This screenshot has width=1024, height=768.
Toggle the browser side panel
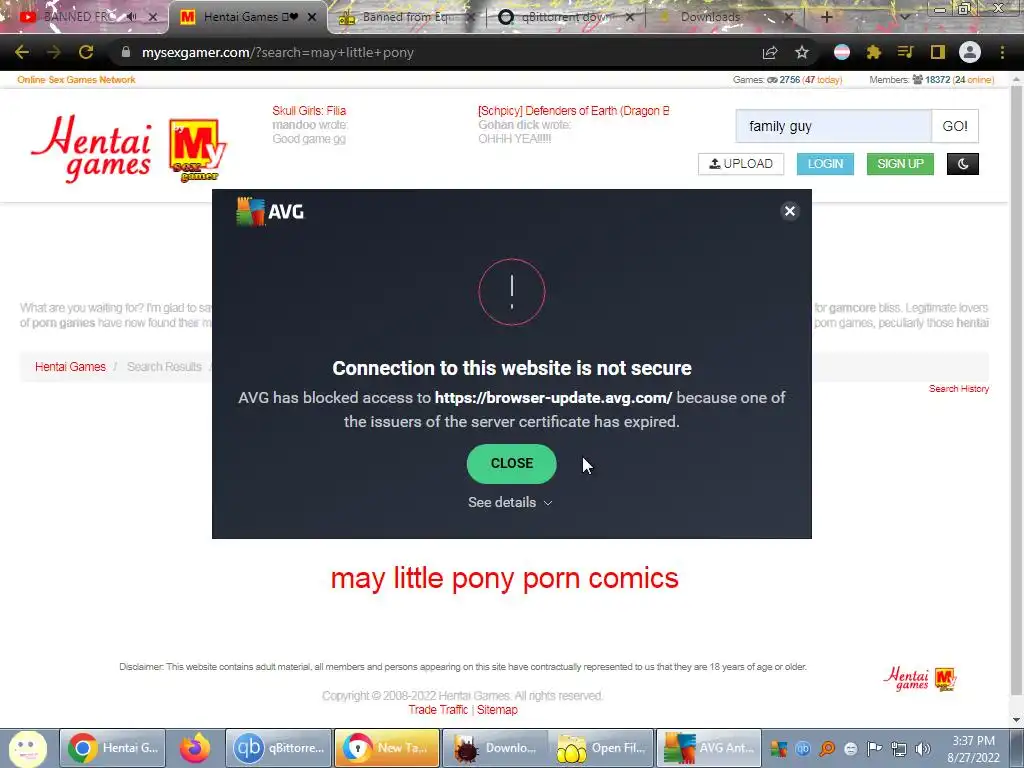pyautogui.click(x=938, y=52)
